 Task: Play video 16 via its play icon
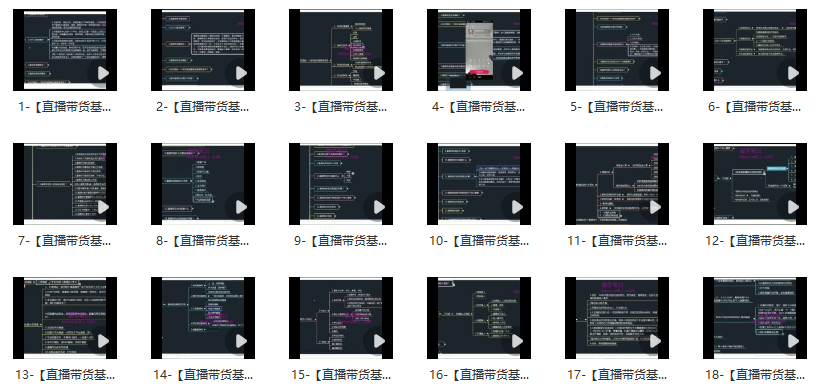coord(516,341)
